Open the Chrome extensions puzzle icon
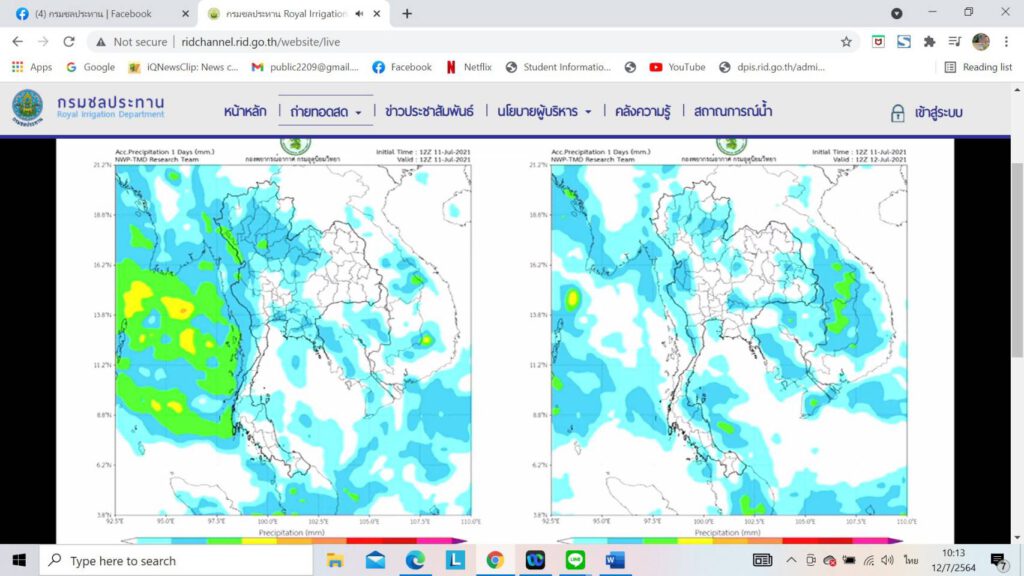1024x576 pixels. coord(929,42)
